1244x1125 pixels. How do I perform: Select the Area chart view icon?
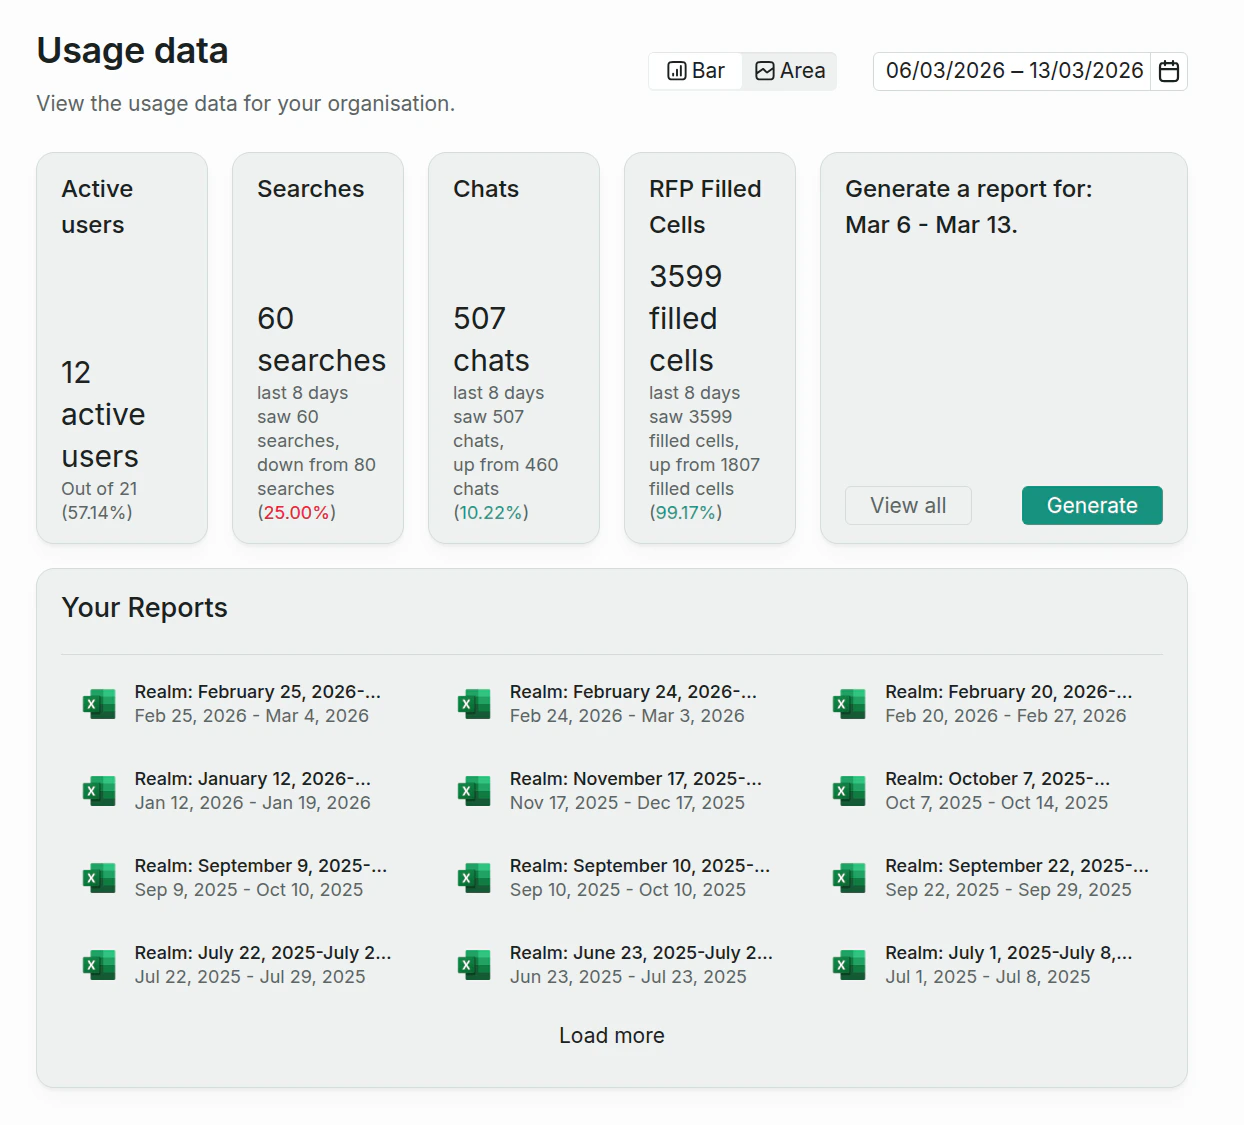pyautogui.click(x=764, y=71)
